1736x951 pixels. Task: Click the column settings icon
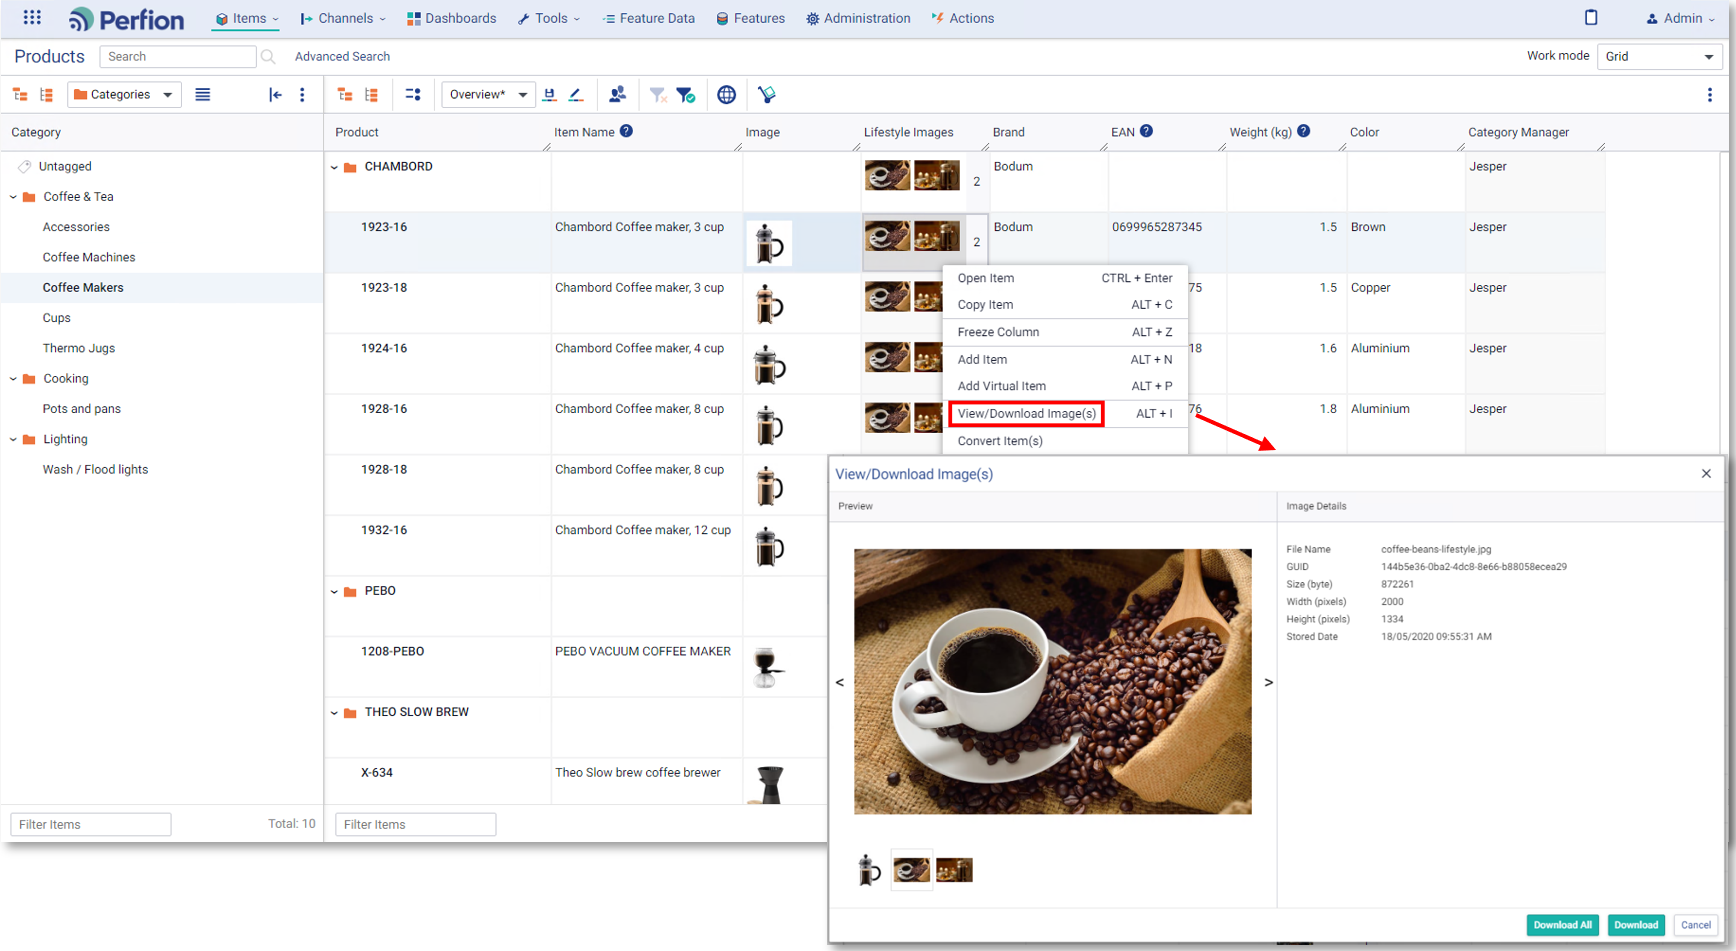[413, 95]
